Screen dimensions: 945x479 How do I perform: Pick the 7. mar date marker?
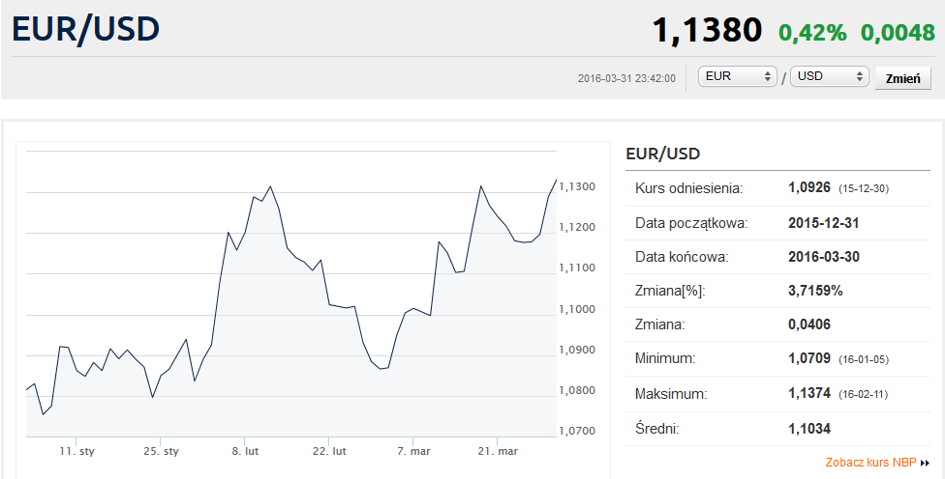(x=415, y=452)
